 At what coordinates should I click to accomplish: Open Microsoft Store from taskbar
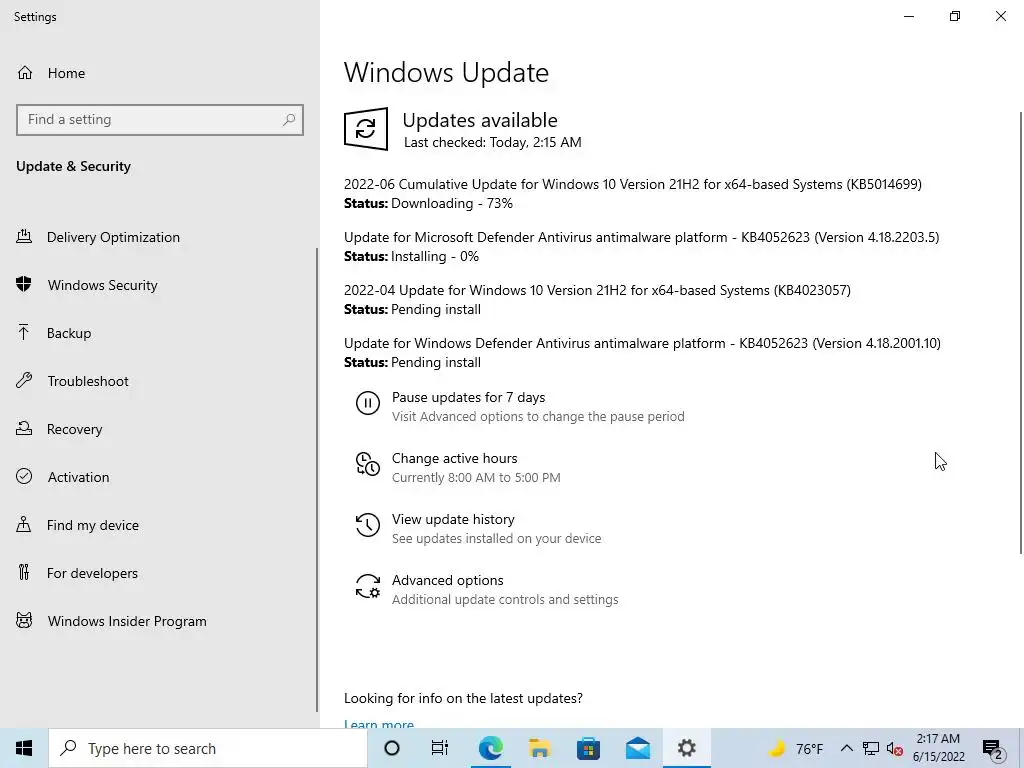[x=588, y=748]
